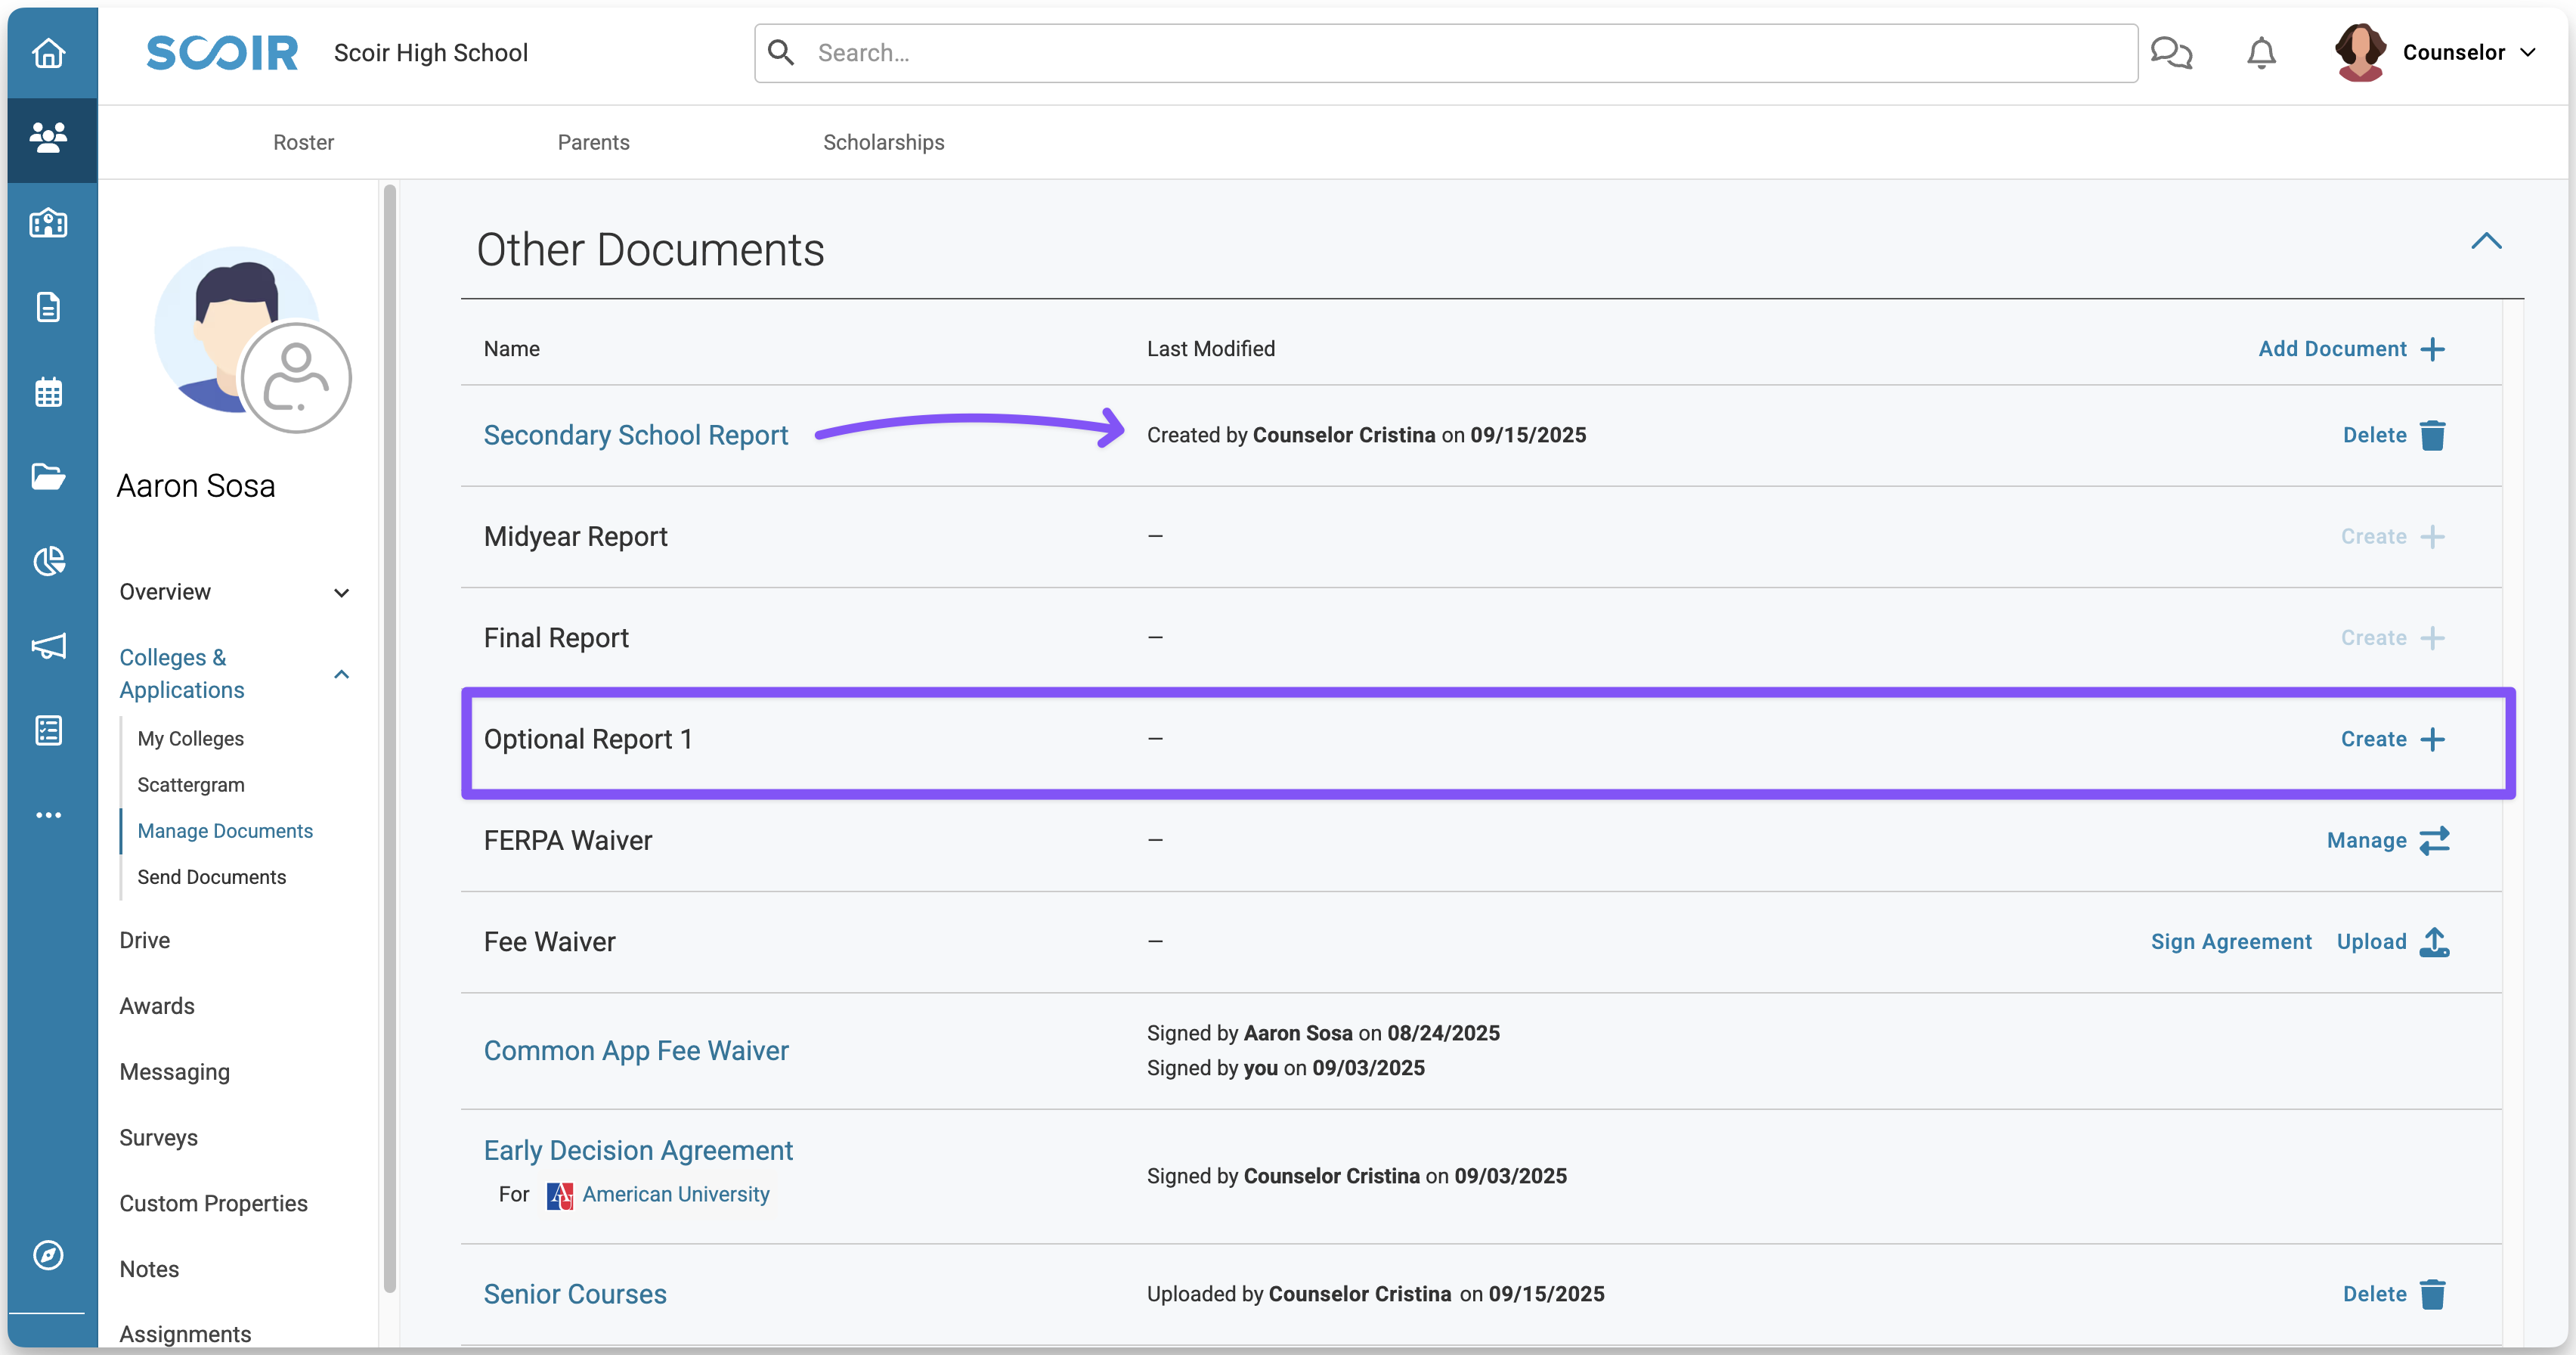Open the more options ellipsis icon
Viewport: 2576px width, 1355px height.
(x=48, y=815)
